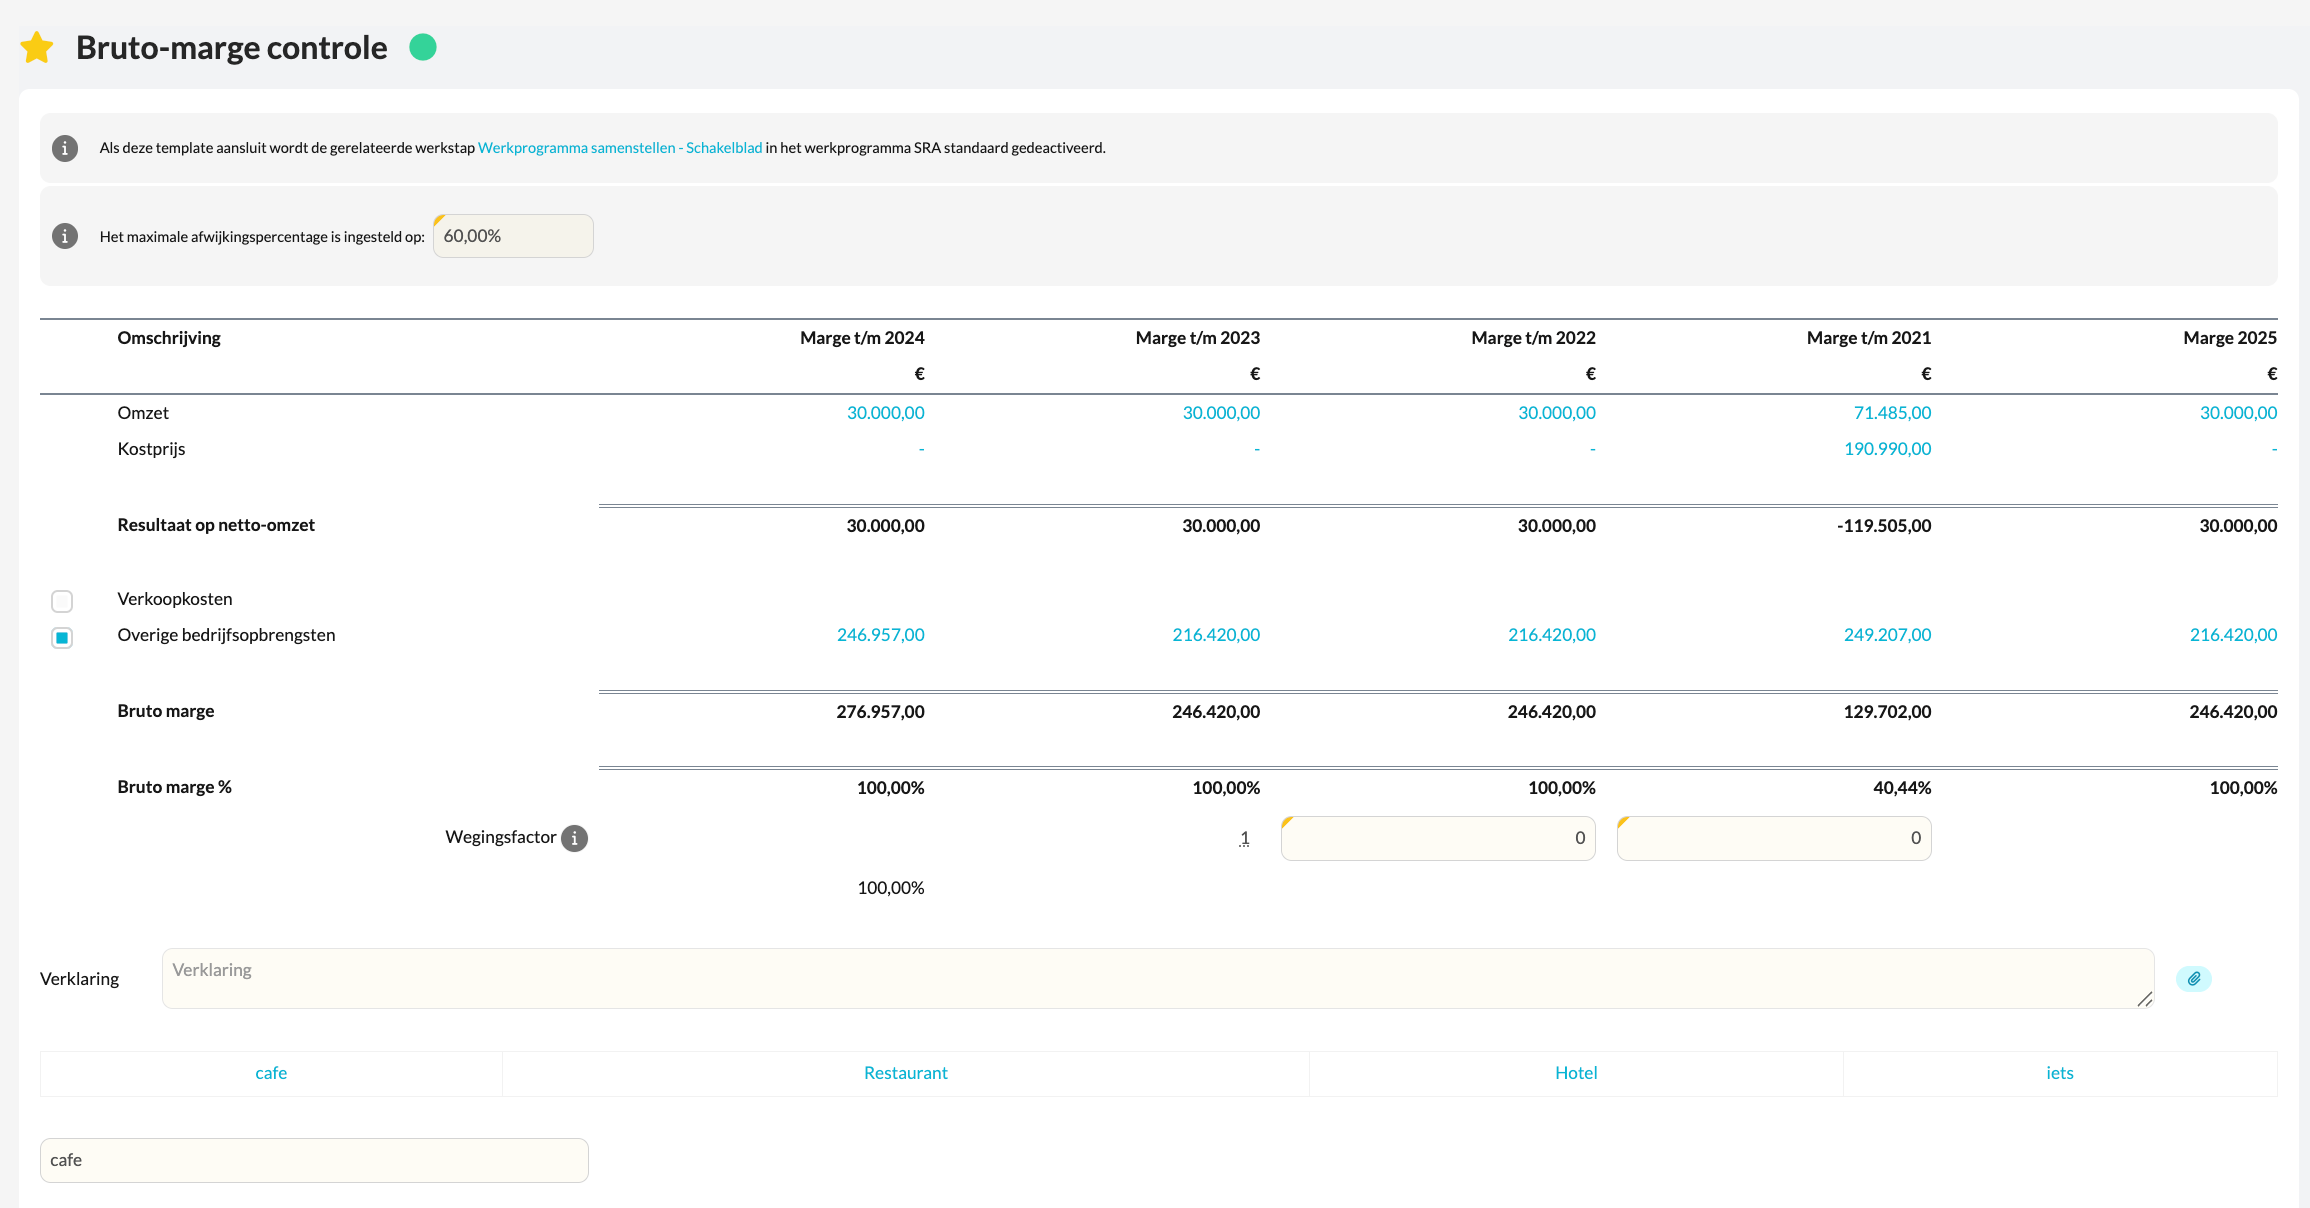The image size is (2310, 1208).
Task: Switch to the Restaurant tab
Action: [x=905, y=1073]
